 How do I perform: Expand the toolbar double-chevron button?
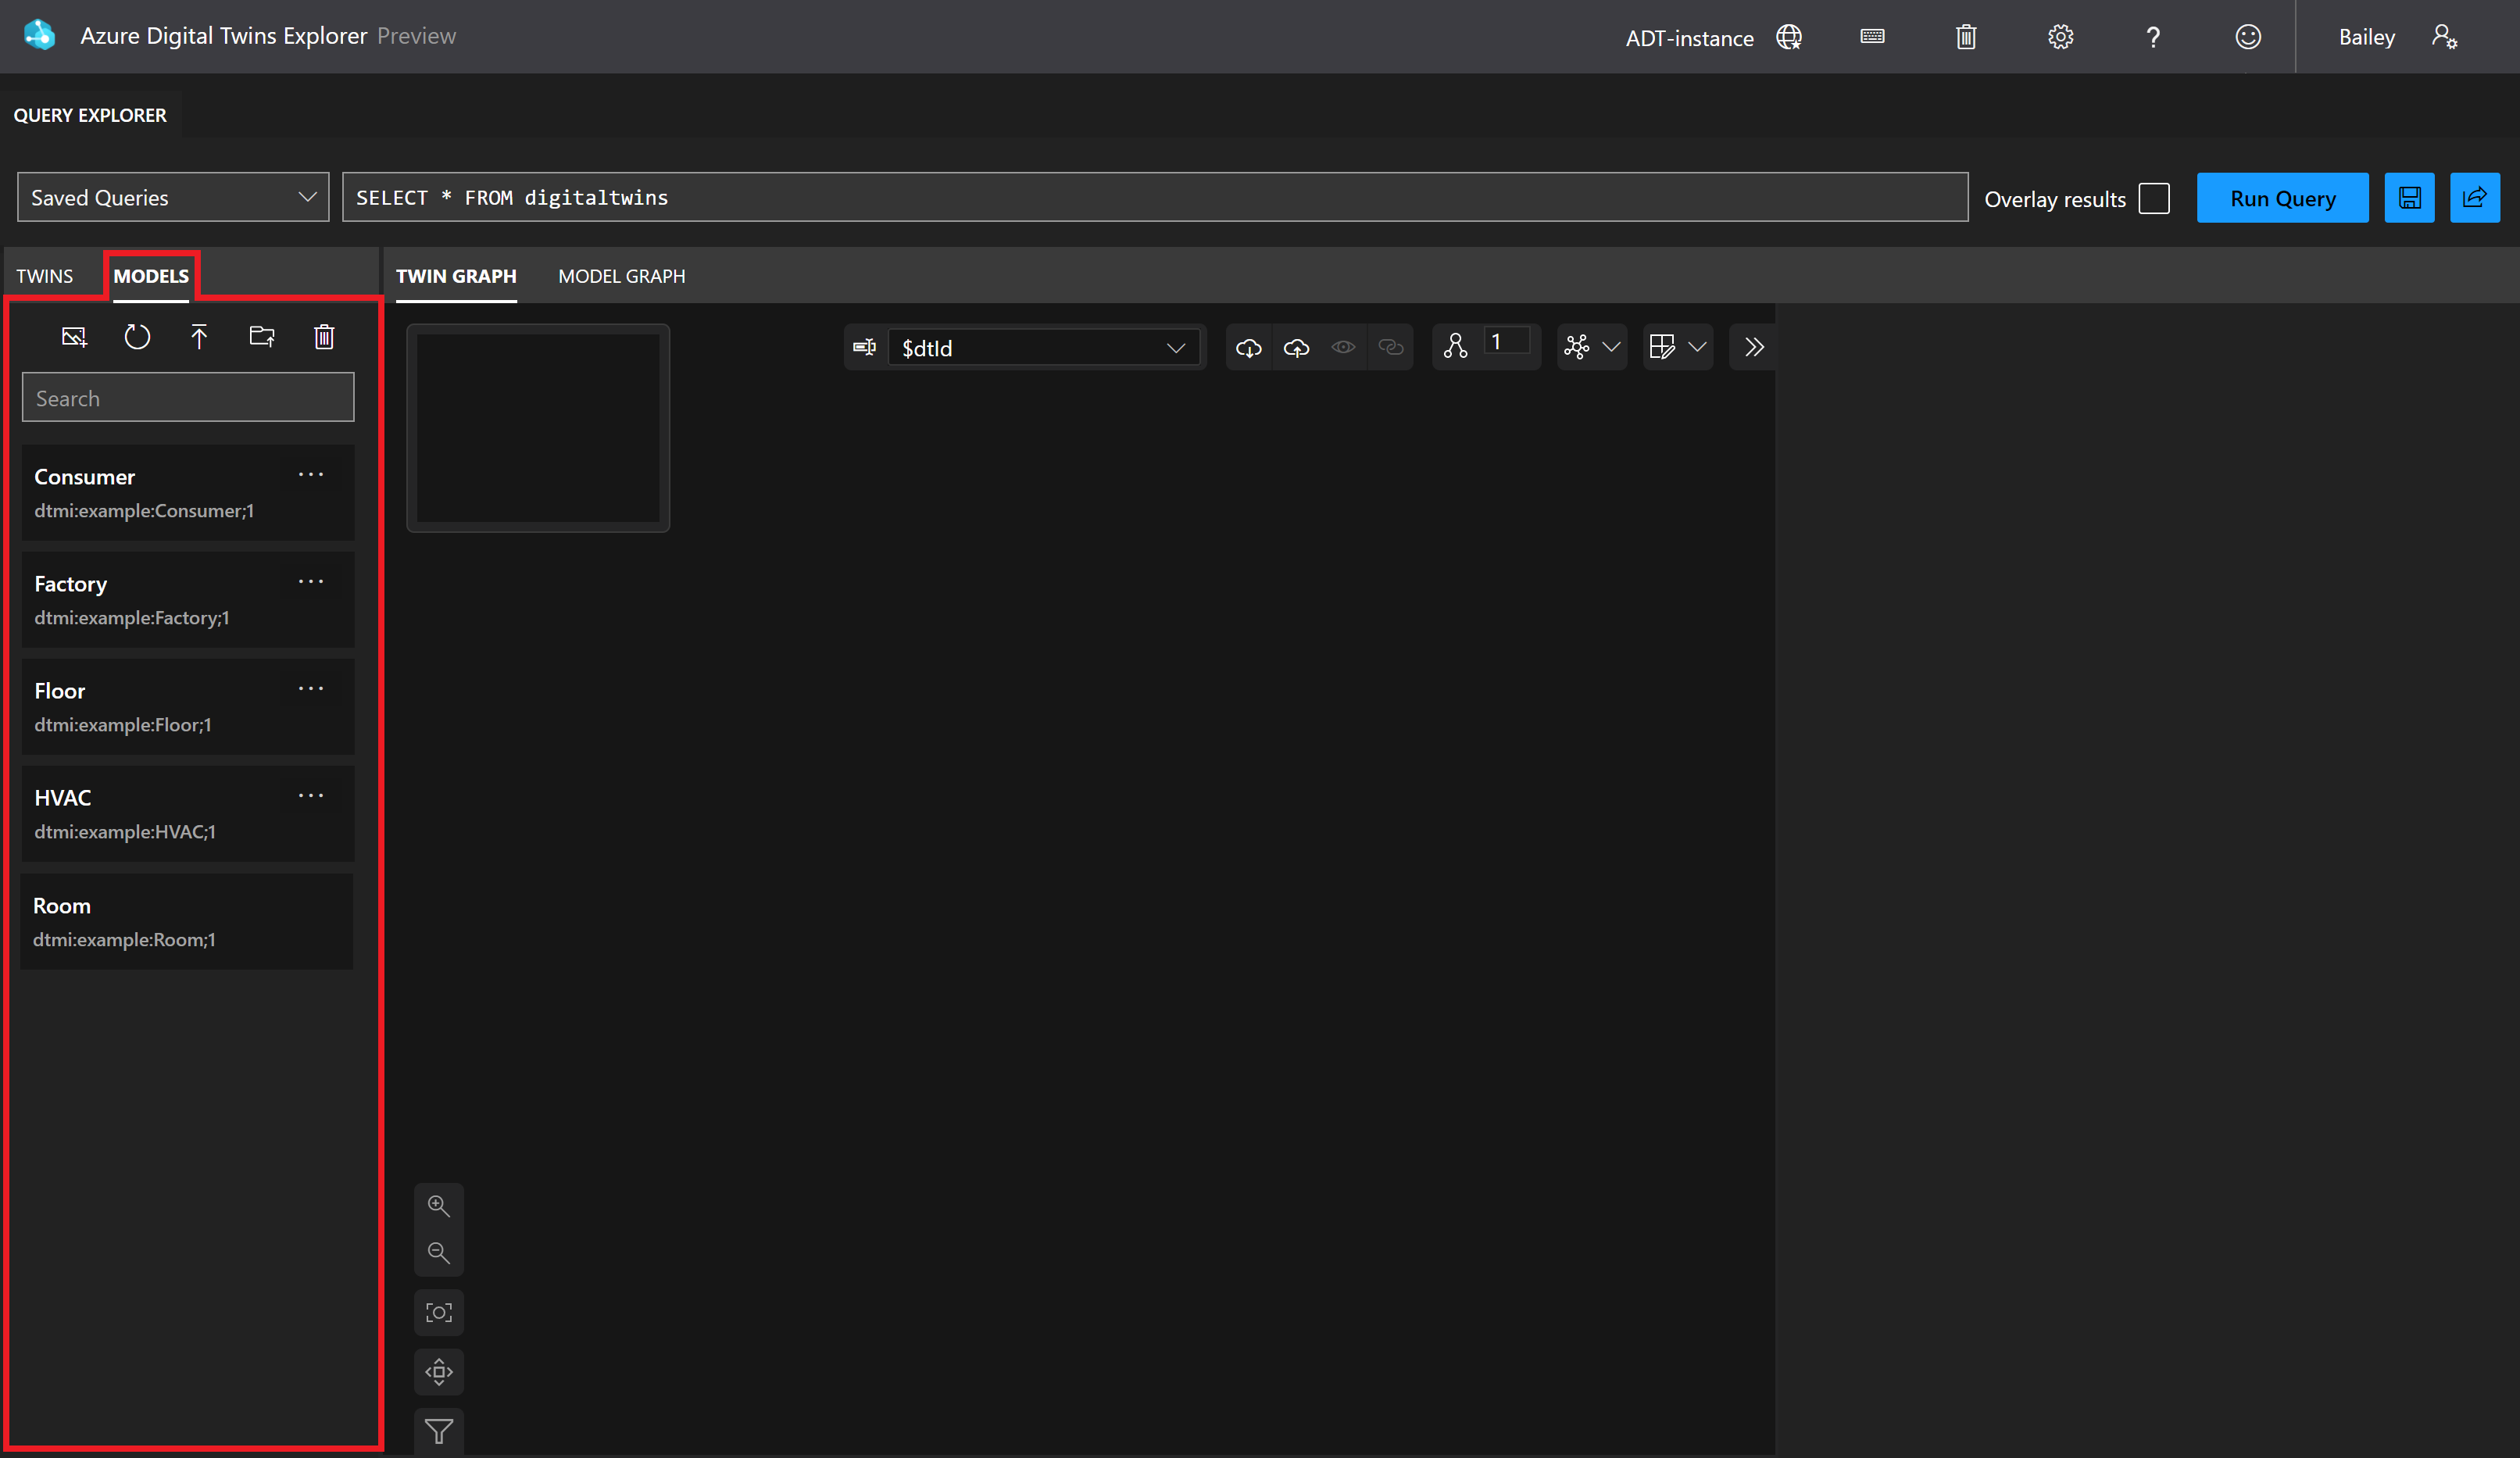tap(1754, 347)
